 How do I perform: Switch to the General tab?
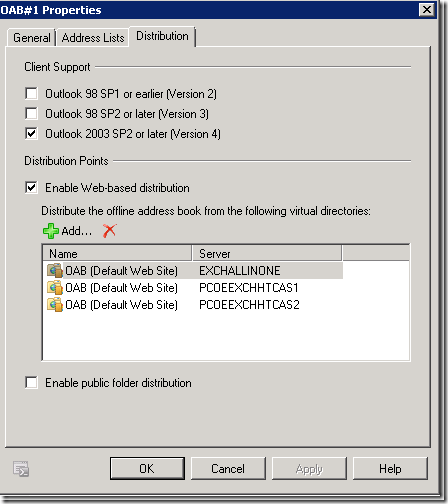tap(31, 38)
